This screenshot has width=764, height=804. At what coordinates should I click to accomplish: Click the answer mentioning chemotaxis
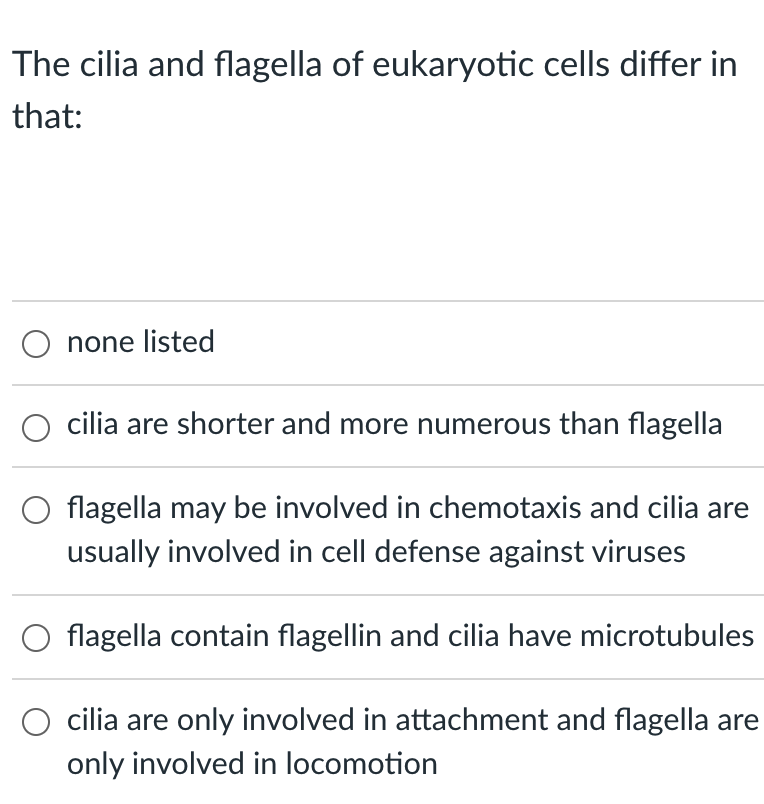(406, 508)
